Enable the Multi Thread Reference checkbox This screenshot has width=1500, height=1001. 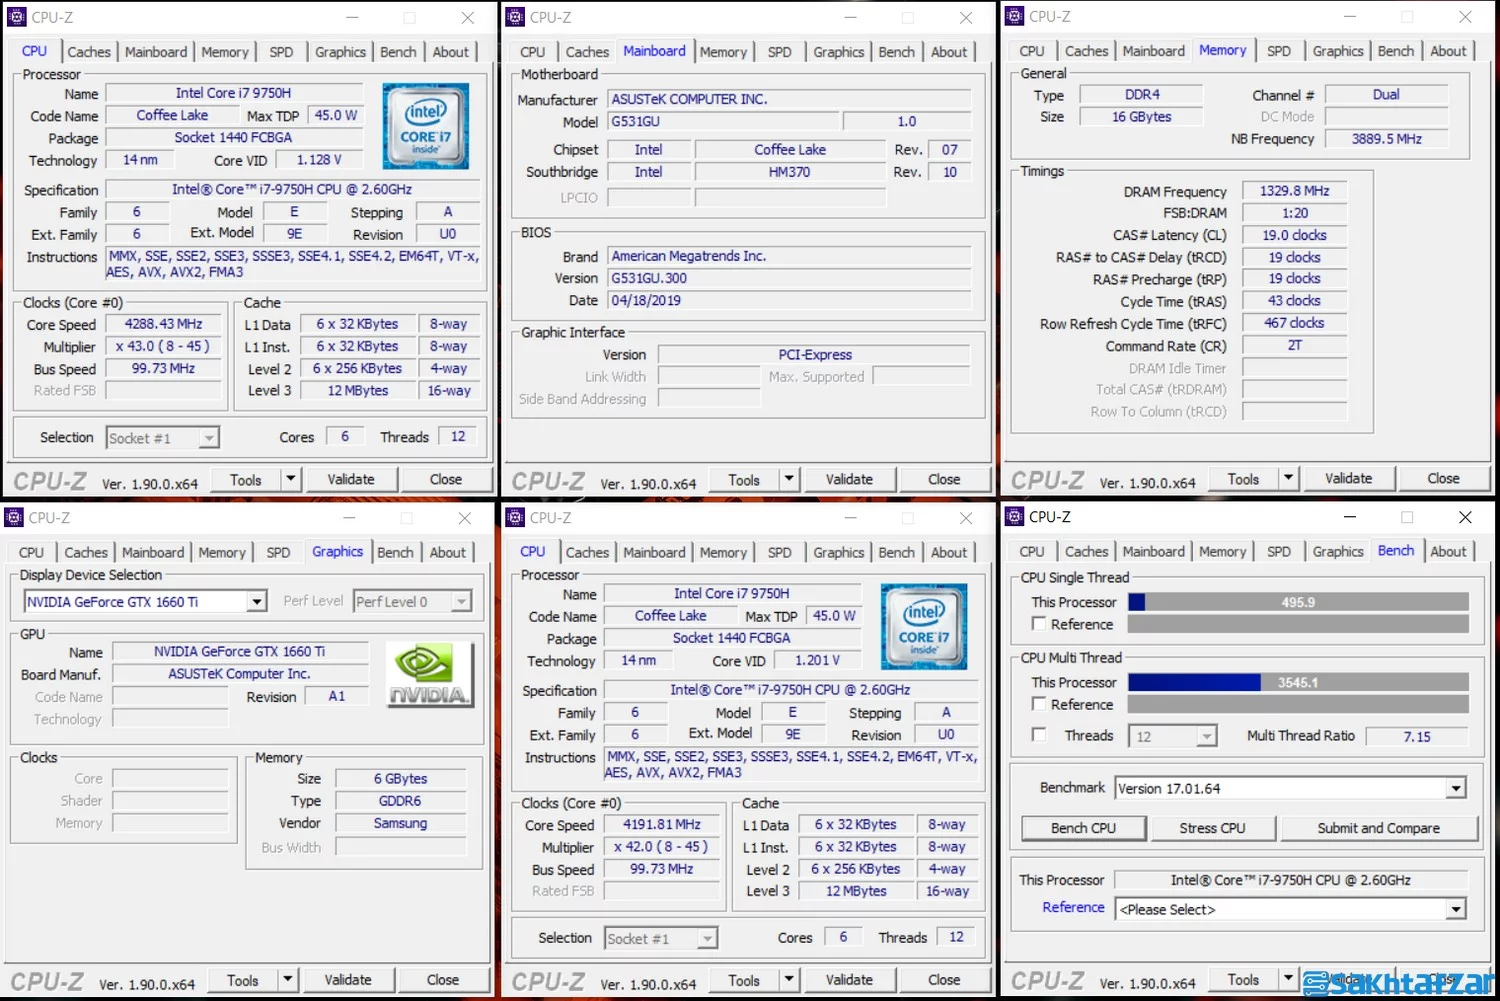coord(1040,703)
